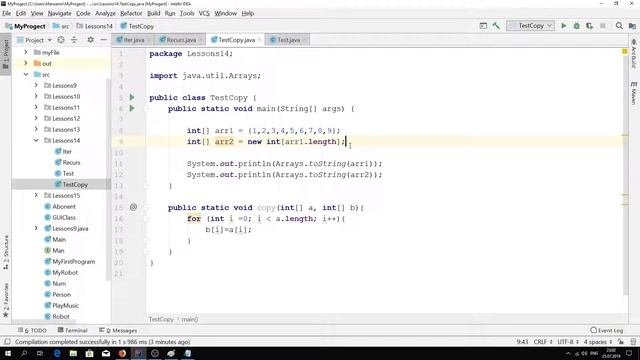The image size is (640, 360).
Task: Change the 4 spaces indent setting
Action: pos(598,342)
